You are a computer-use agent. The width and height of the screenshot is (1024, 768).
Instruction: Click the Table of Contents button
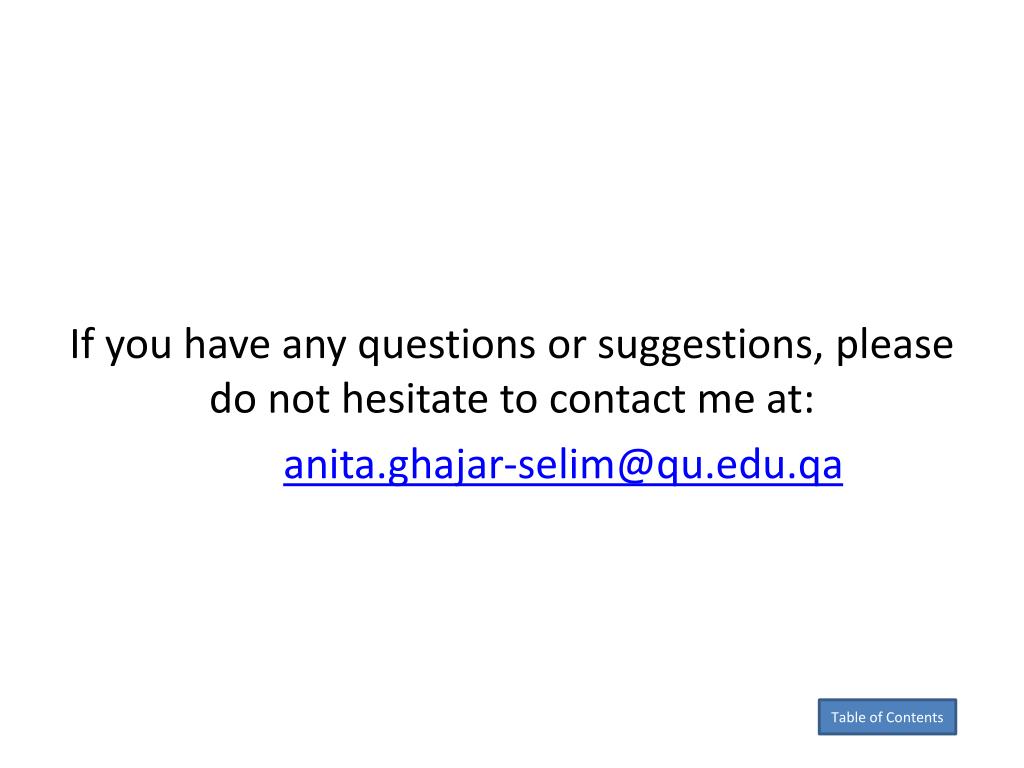(887, 716)
